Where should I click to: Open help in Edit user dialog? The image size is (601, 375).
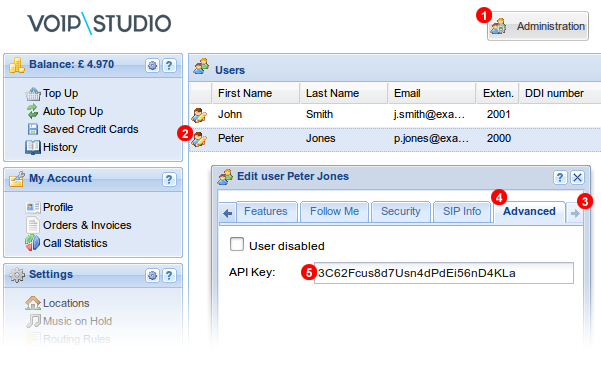click(560, 177)
